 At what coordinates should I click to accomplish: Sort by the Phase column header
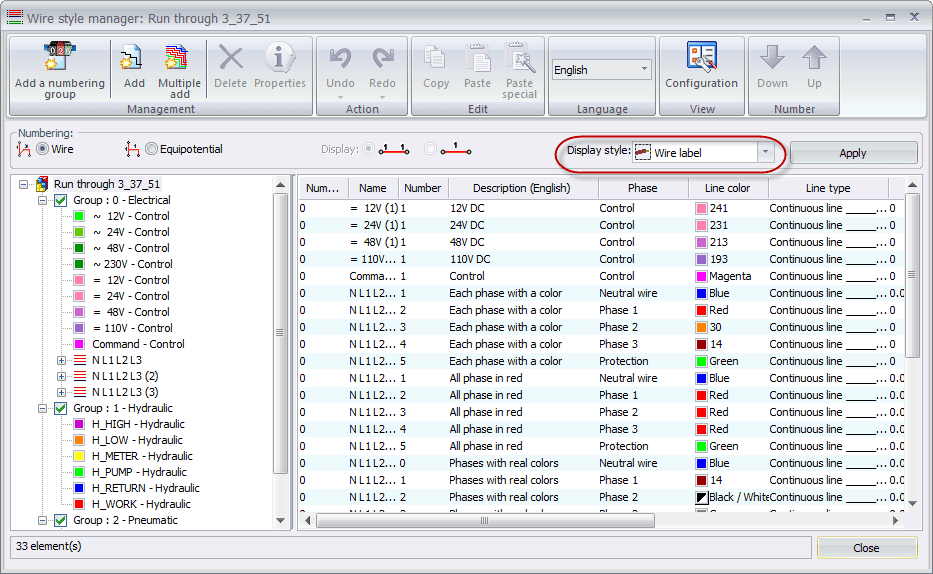point(643,188)
